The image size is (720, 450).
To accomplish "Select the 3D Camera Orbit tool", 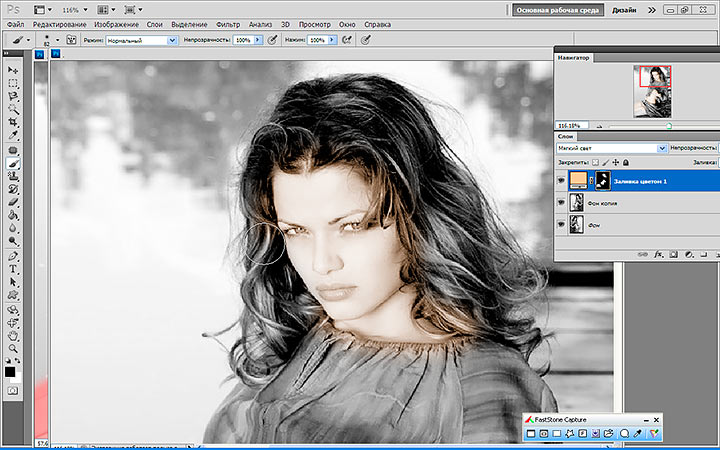I will 13,323.
